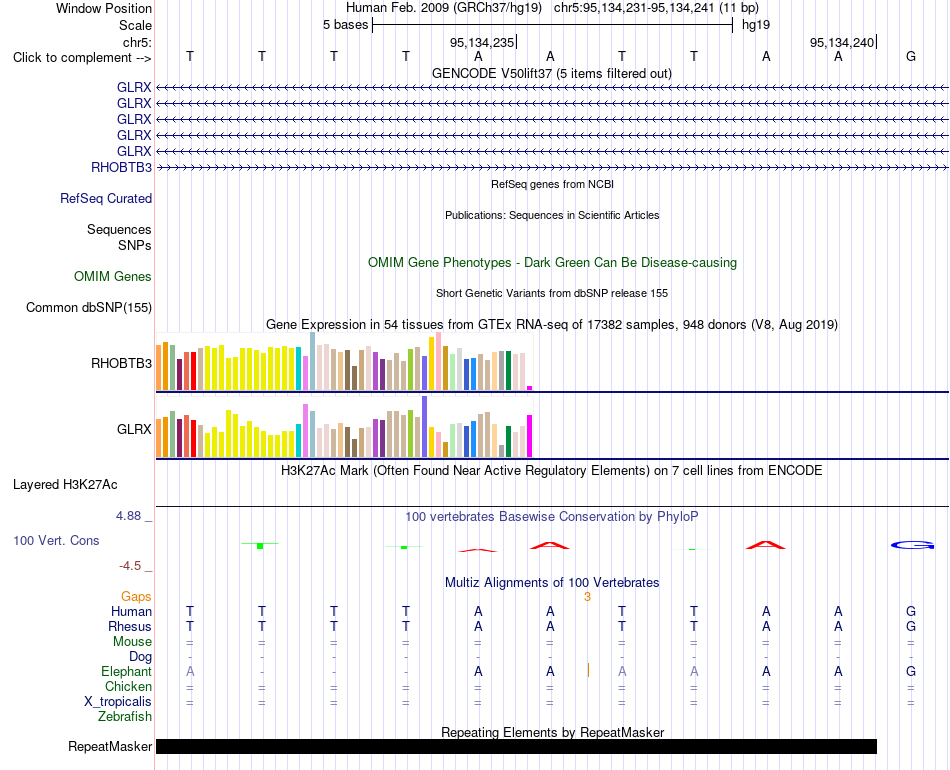Click the hg19 label beside scale bar
Image resolution: width=950 pixels, height=770 pixels.
(x=756, y=25)
